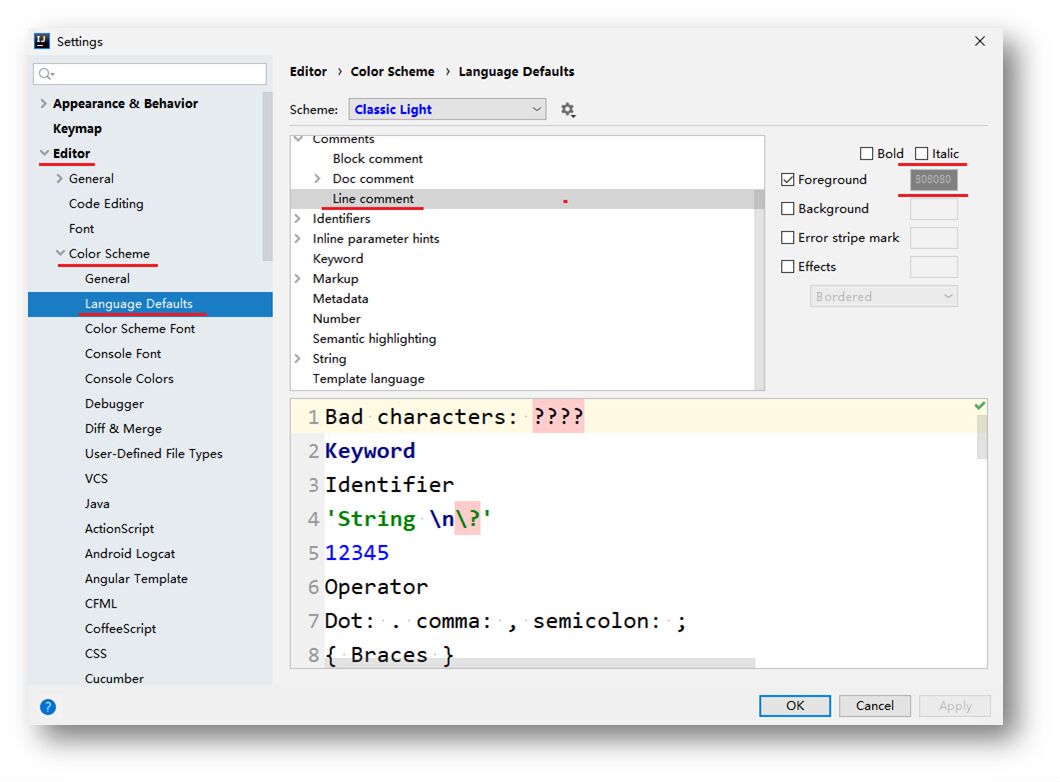Select Number in the attributes list
The height and width of the screenshot is (782, 1060).
point(337,318)
